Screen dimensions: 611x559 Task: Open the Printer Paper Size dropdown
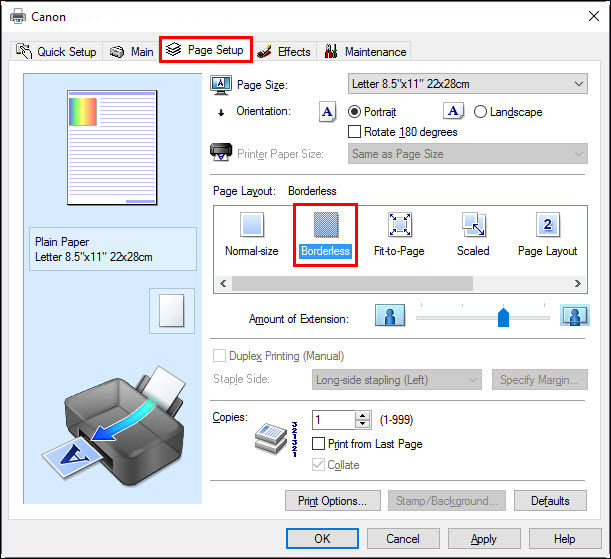(468, 154)
